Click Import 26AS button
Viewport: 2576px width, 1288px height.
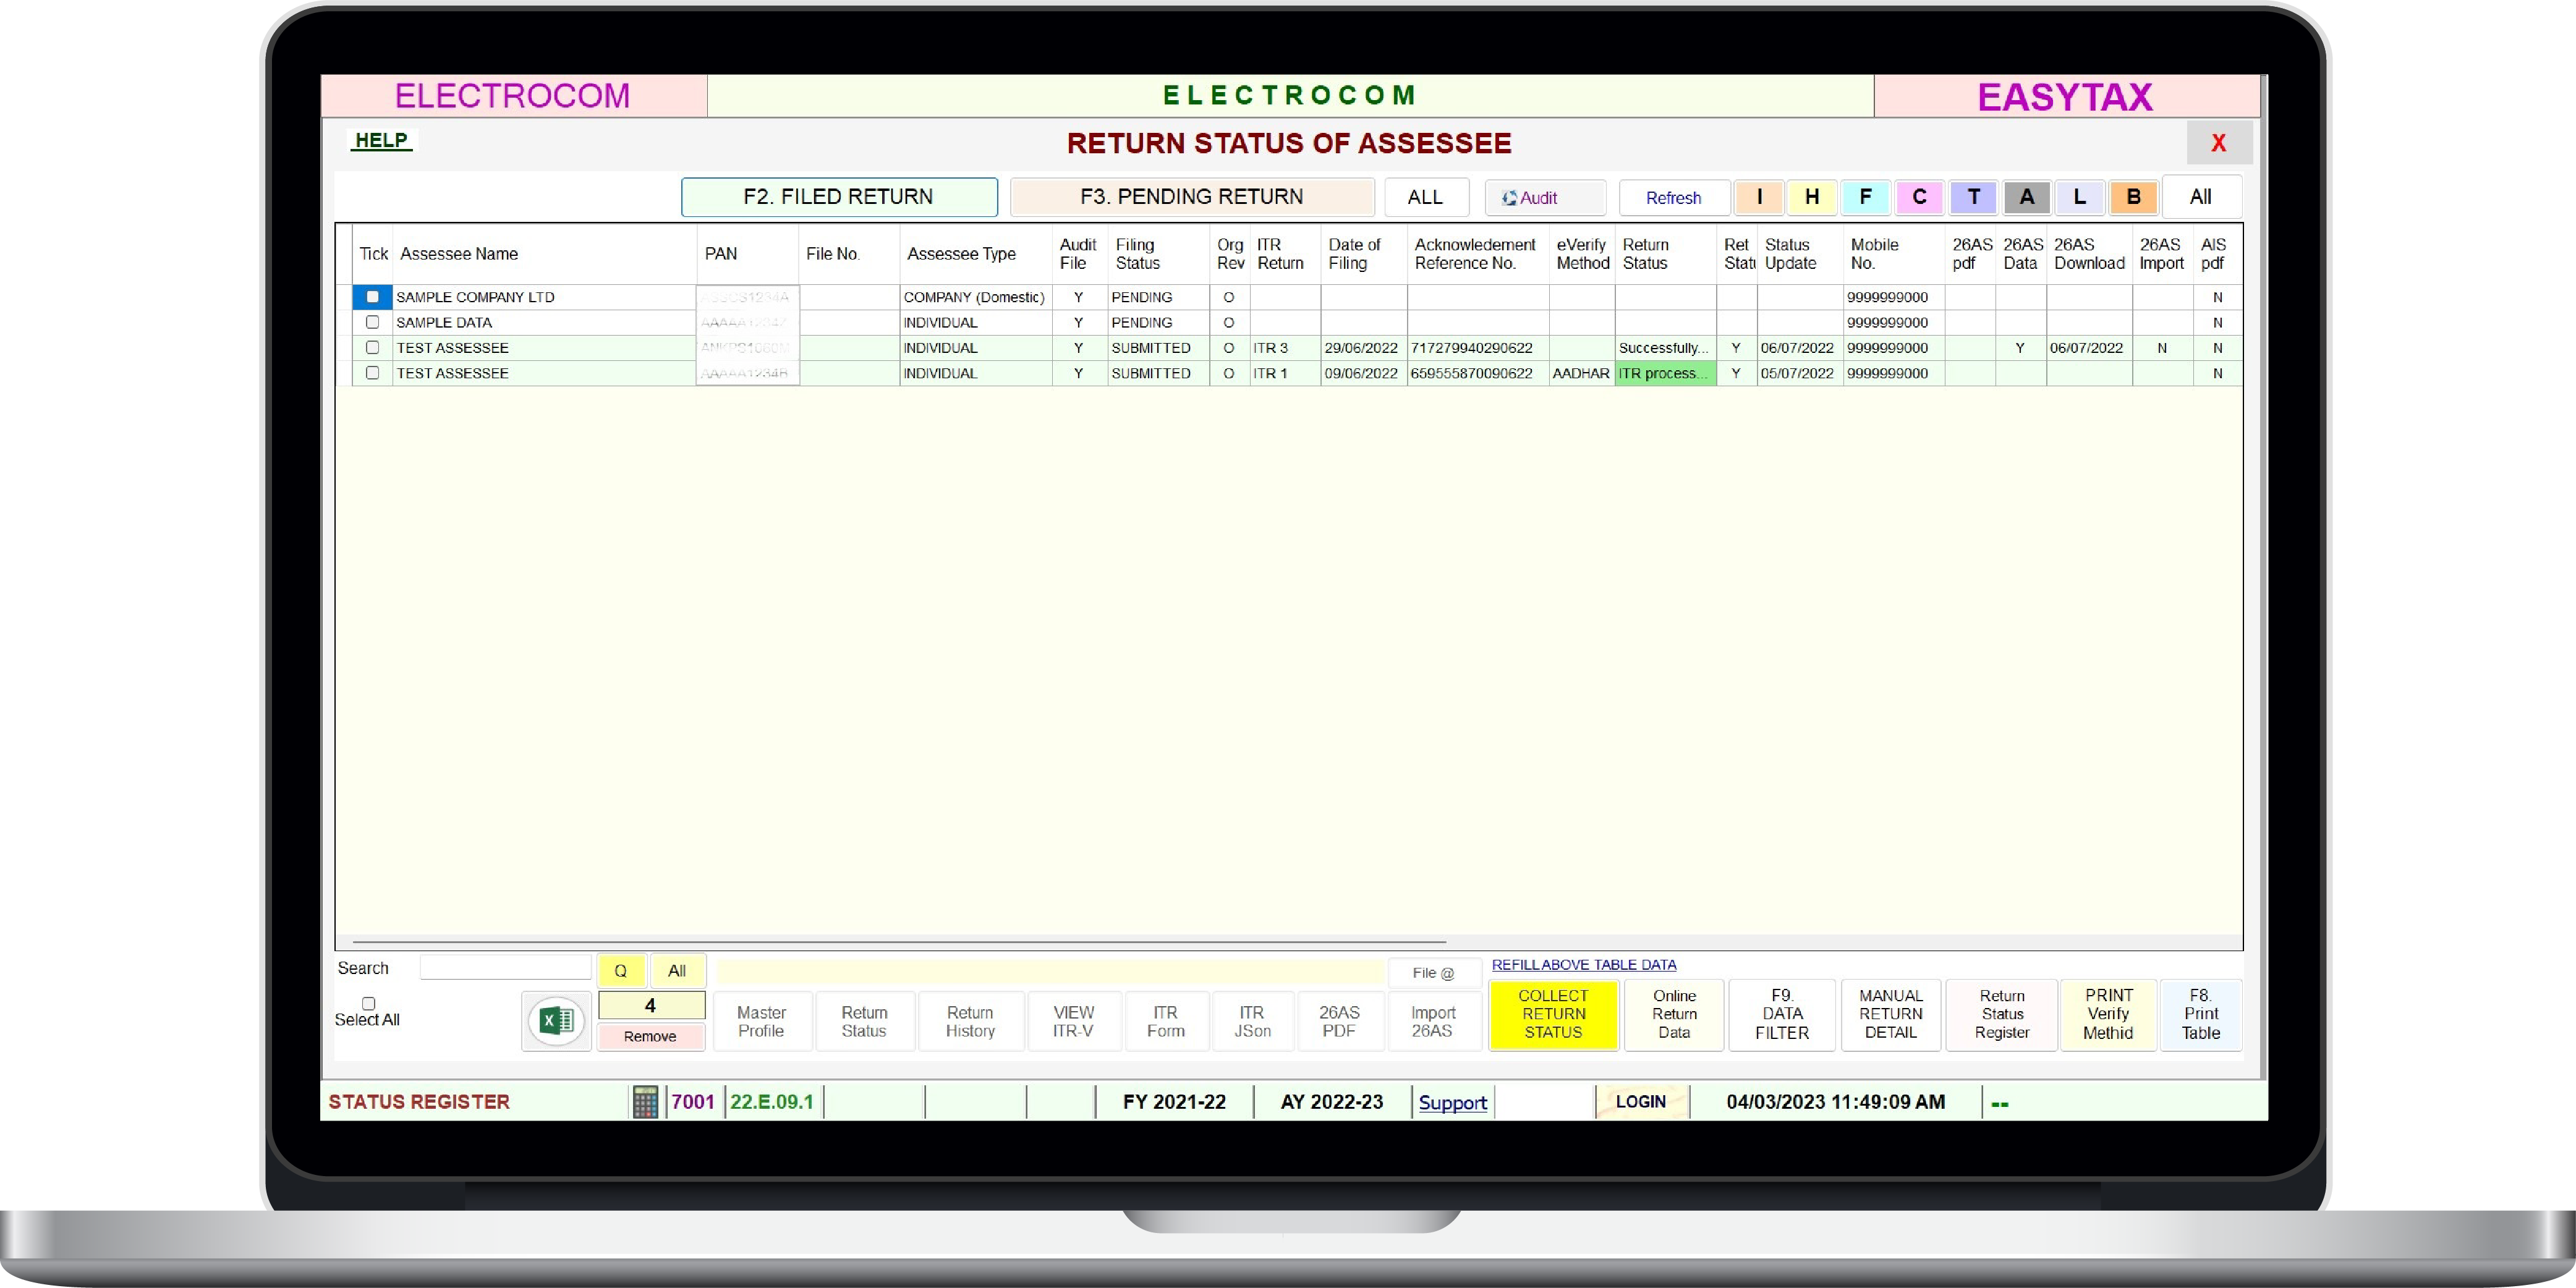1433,1021
